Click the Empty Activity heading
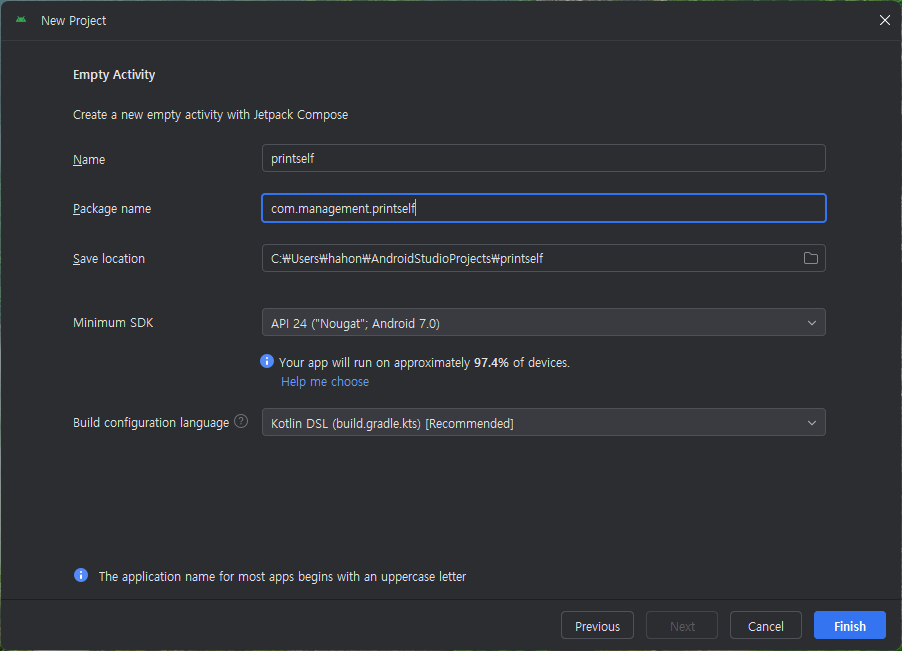 tap(114, 75)
